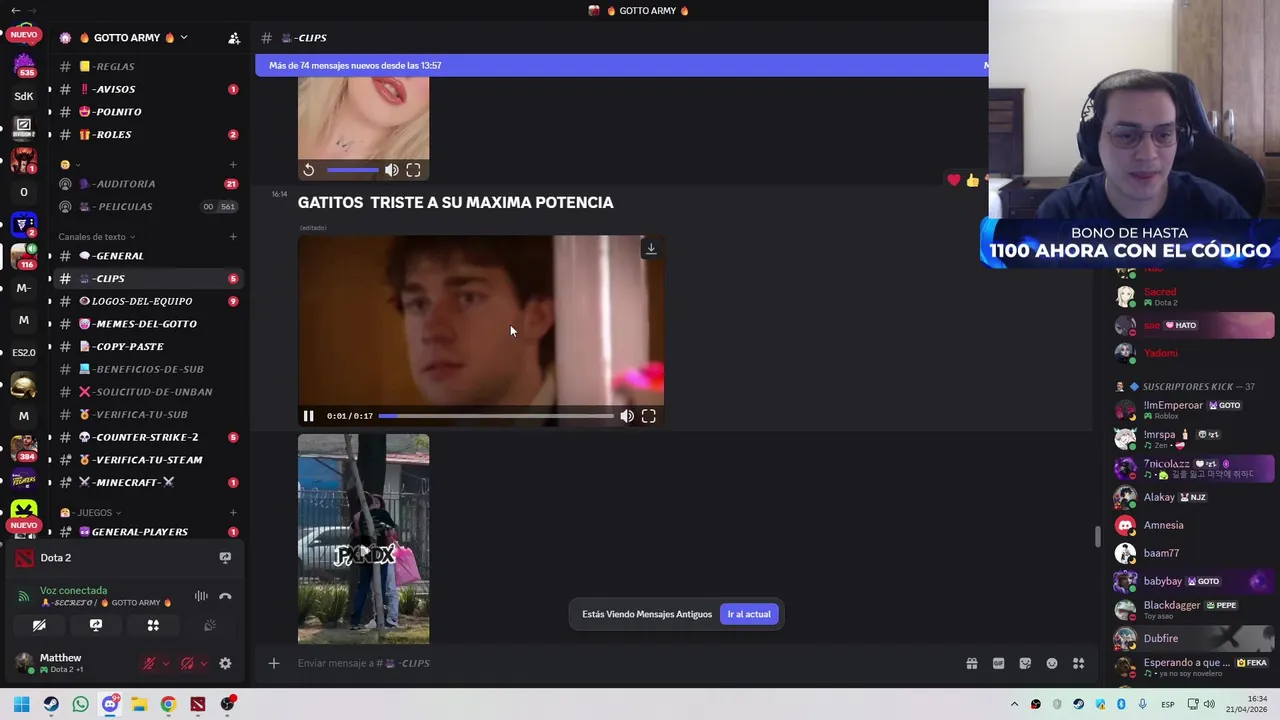This screenshot has width=1280, height=720.
Task: Click the thumbs up reaction
Action: pyautogui.click(x=972, y=180)
